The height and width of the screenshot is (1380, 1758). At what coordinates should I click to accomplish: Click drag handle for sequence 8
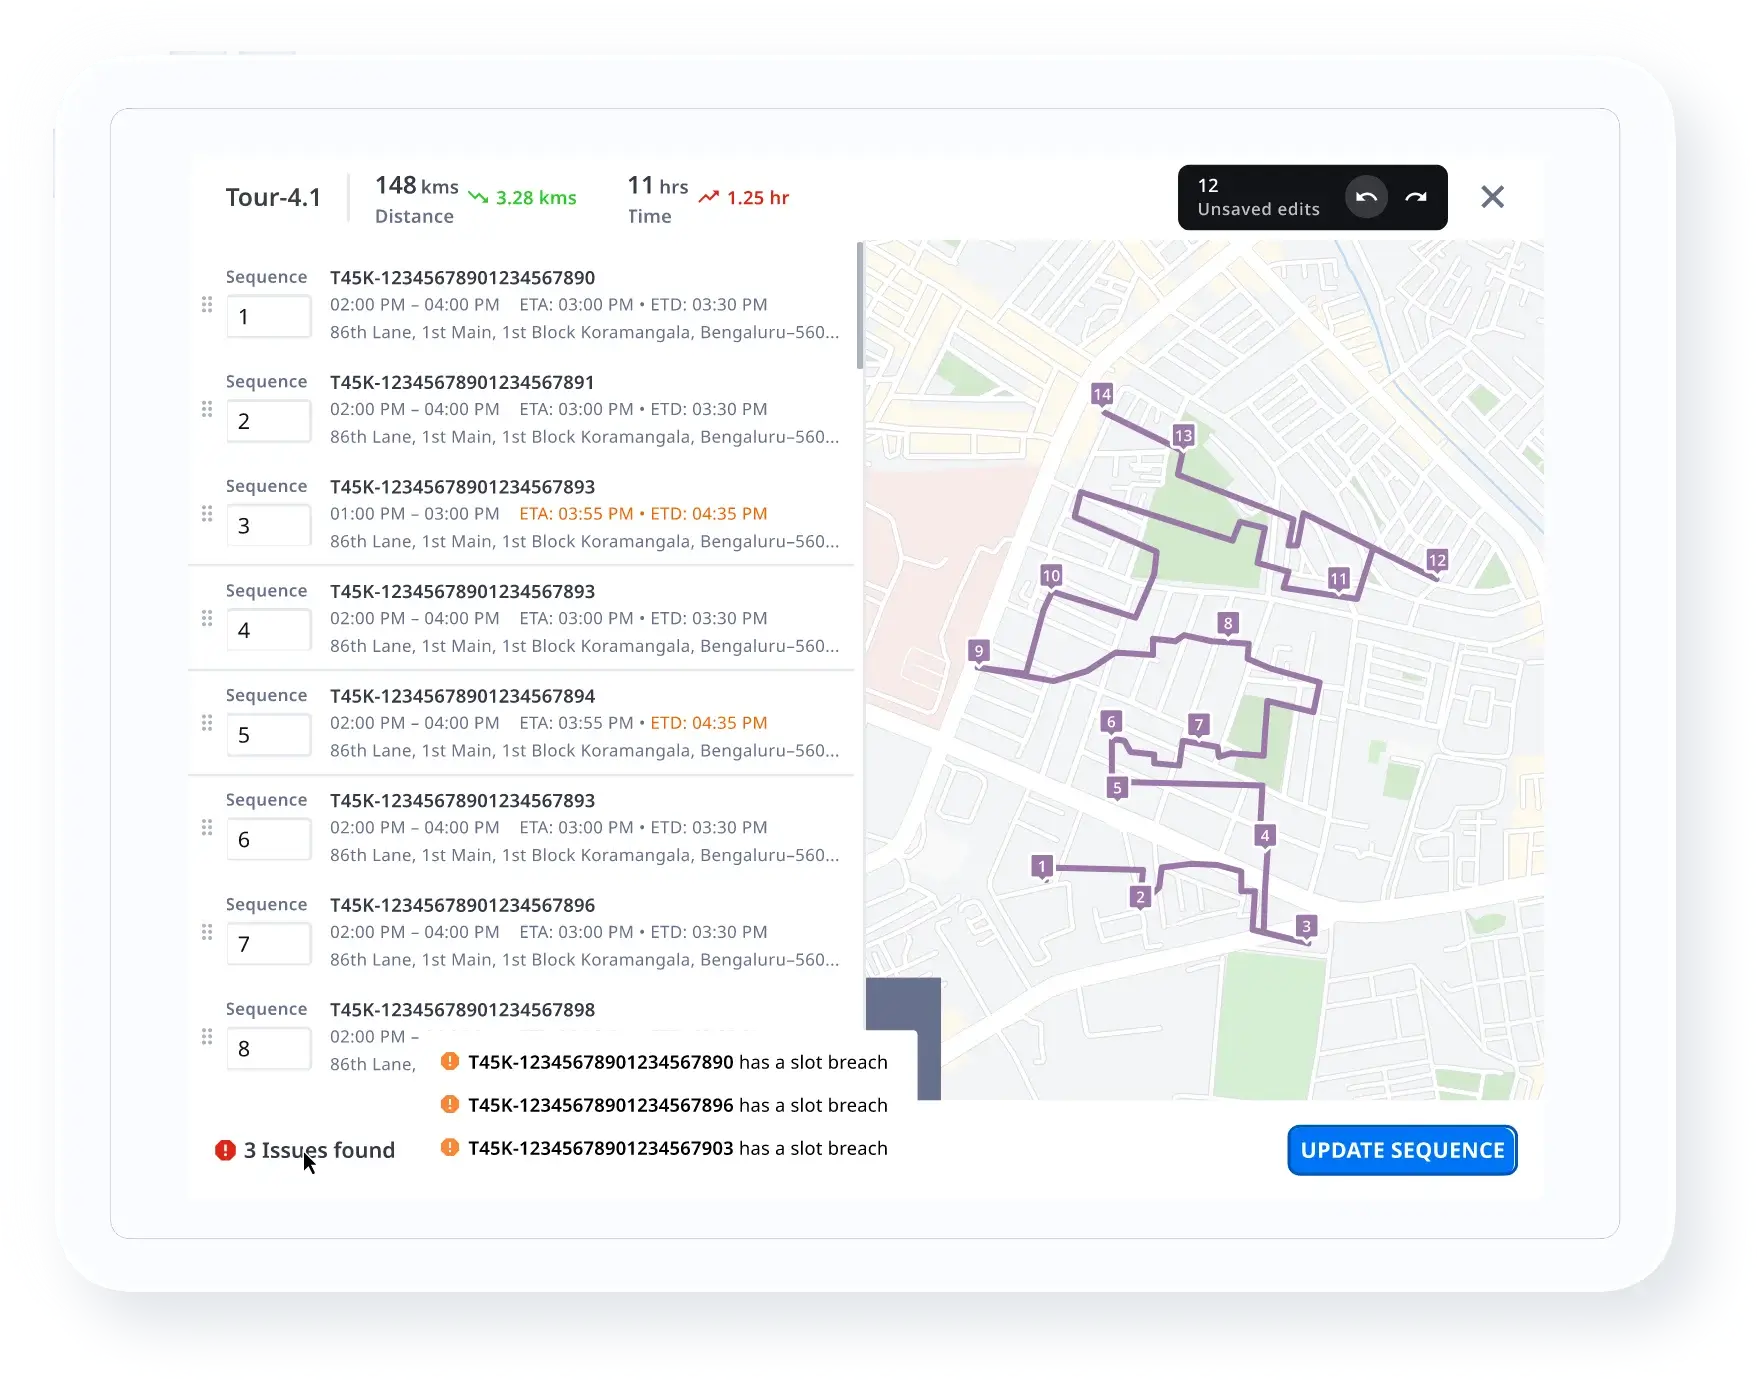click(x=207, y=1037)
